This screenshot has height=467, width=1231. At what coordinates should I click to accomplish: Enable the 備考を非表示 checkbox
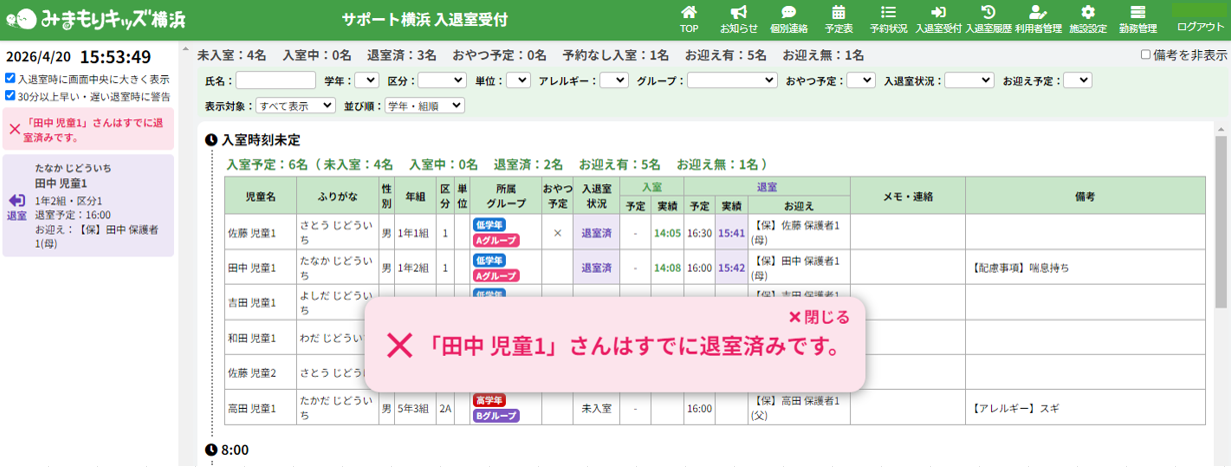pos(1146,55)
